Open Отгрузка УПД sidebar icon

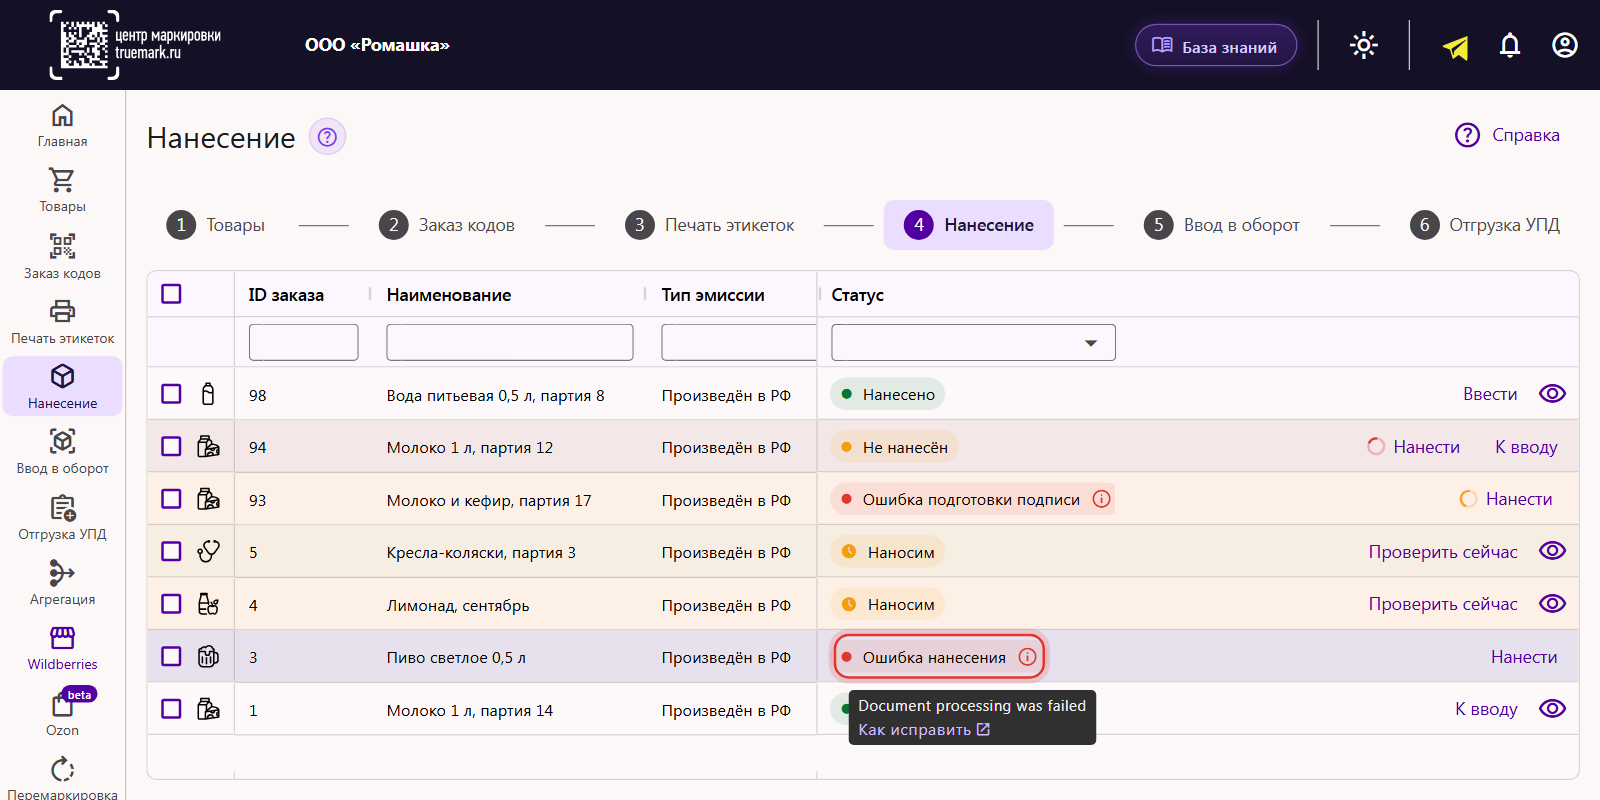(x=62, y=508)
